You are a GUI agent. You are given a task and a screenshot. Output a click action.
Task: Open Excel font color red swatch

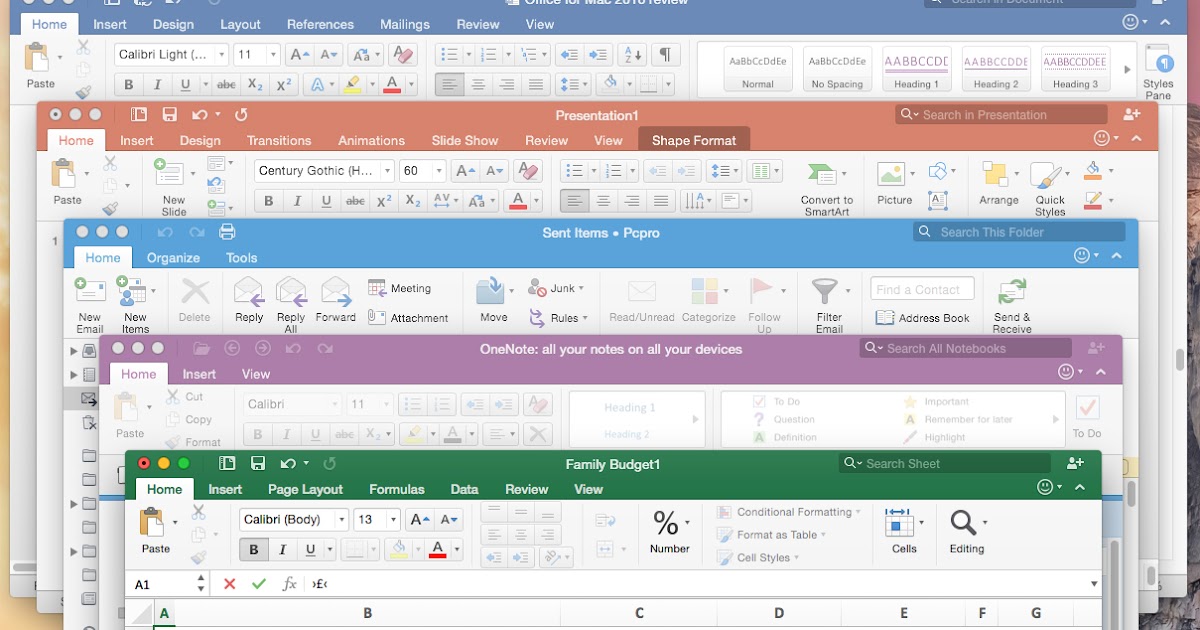click(x=437, y=549)
